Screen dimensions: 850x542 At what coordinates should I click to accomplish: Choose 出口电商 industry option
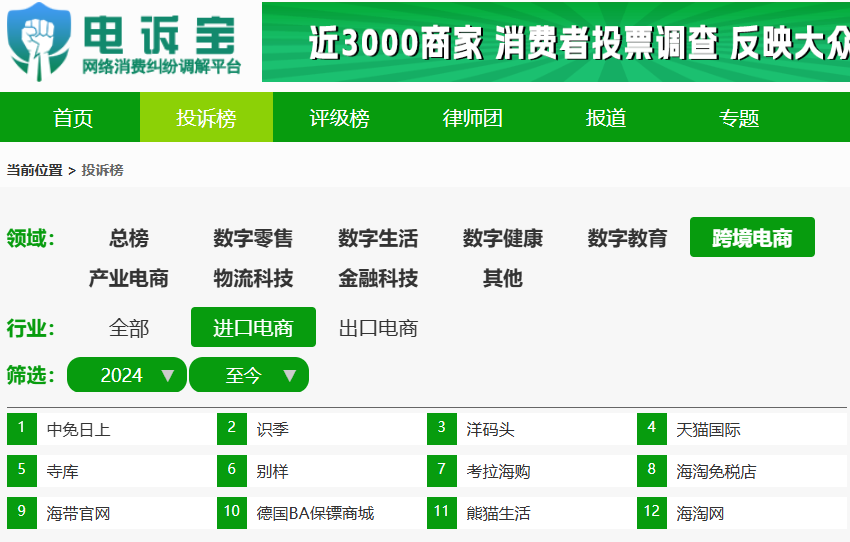[x=378, y=328]
